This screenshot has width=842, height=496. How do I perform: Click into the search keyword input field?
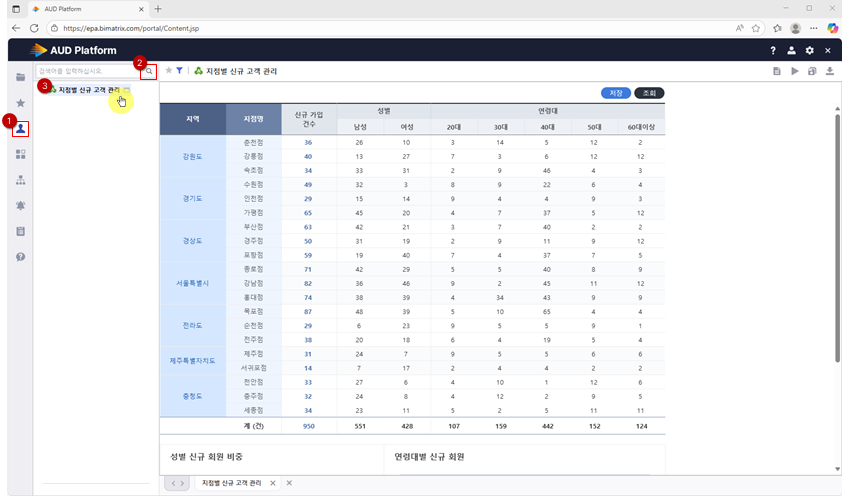point(86,71)
